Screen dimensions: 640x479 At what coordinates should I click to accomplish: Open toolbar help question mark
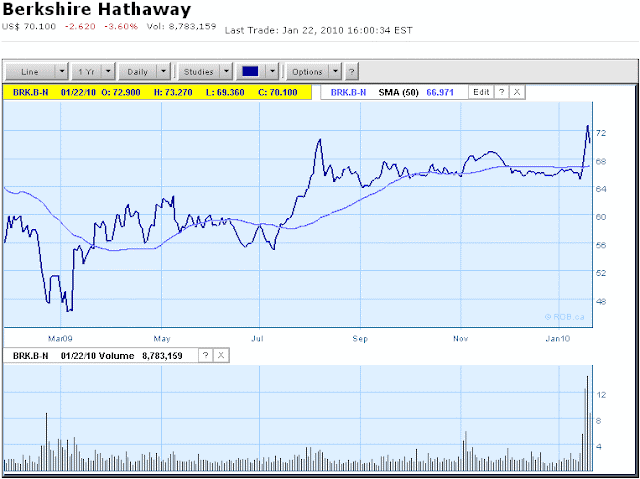[351, 72]
